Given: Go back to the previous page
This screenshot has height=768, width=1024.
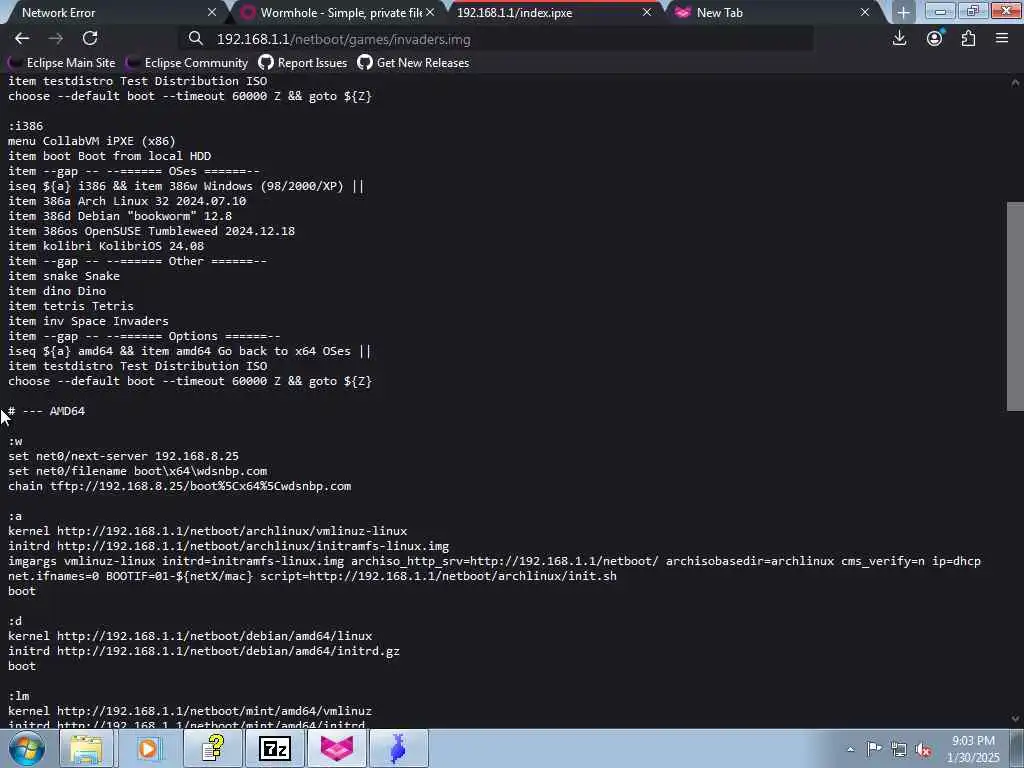Looking at the screenshot, I should coord(22,39).
